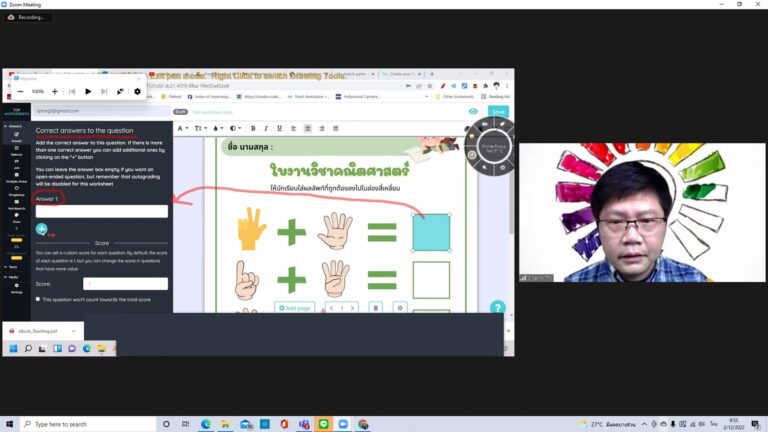
Task: Click the trash icon below the worksheet
Action: click(374, 308)
